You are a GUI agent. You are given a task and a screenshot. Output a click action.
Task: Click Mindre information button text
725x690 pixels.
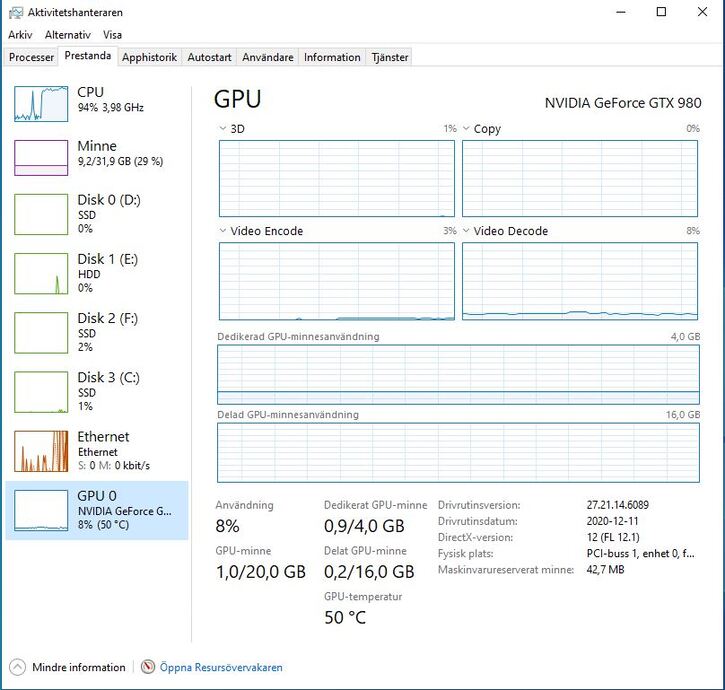click(x=79, y=667)
